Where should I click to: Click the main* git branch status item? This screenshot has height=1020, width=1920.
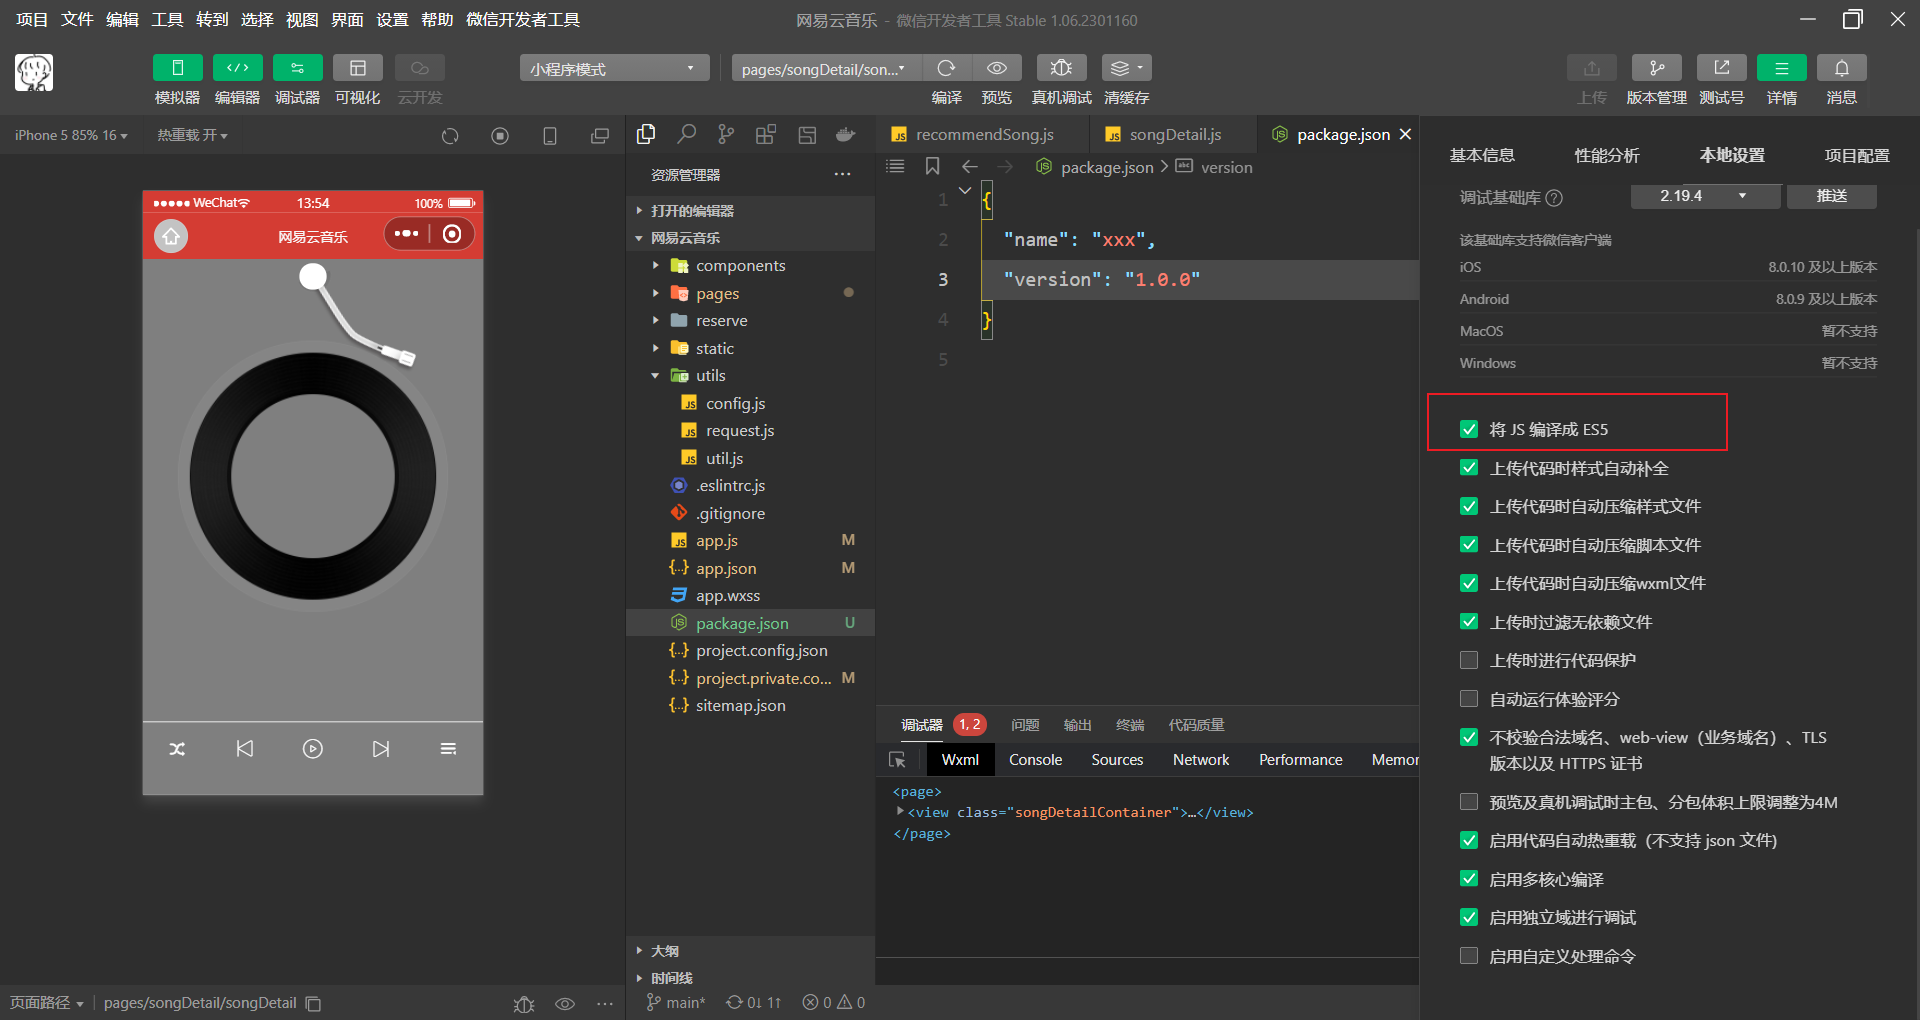click(676, 1003)
